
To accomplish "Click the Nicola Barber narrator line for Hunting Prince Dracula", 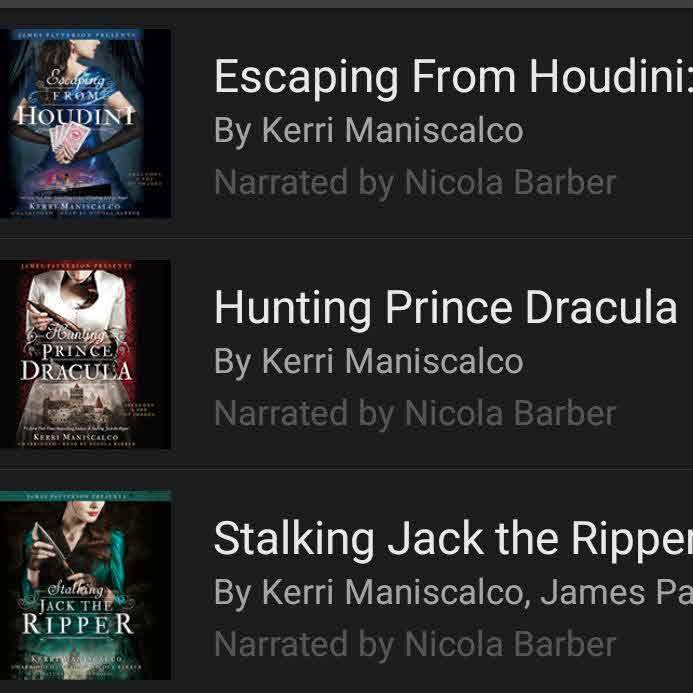I will [x=415, y=413].
